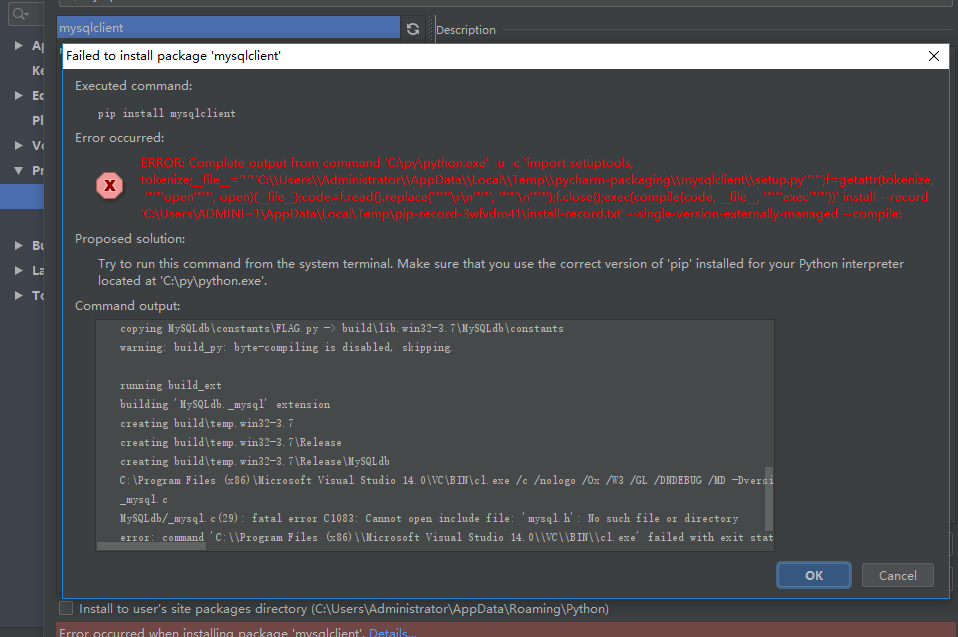This screenshot has width=958, height=637.
Task: Click the refresh packages icon beside the search field
Action: coord(413,28)
